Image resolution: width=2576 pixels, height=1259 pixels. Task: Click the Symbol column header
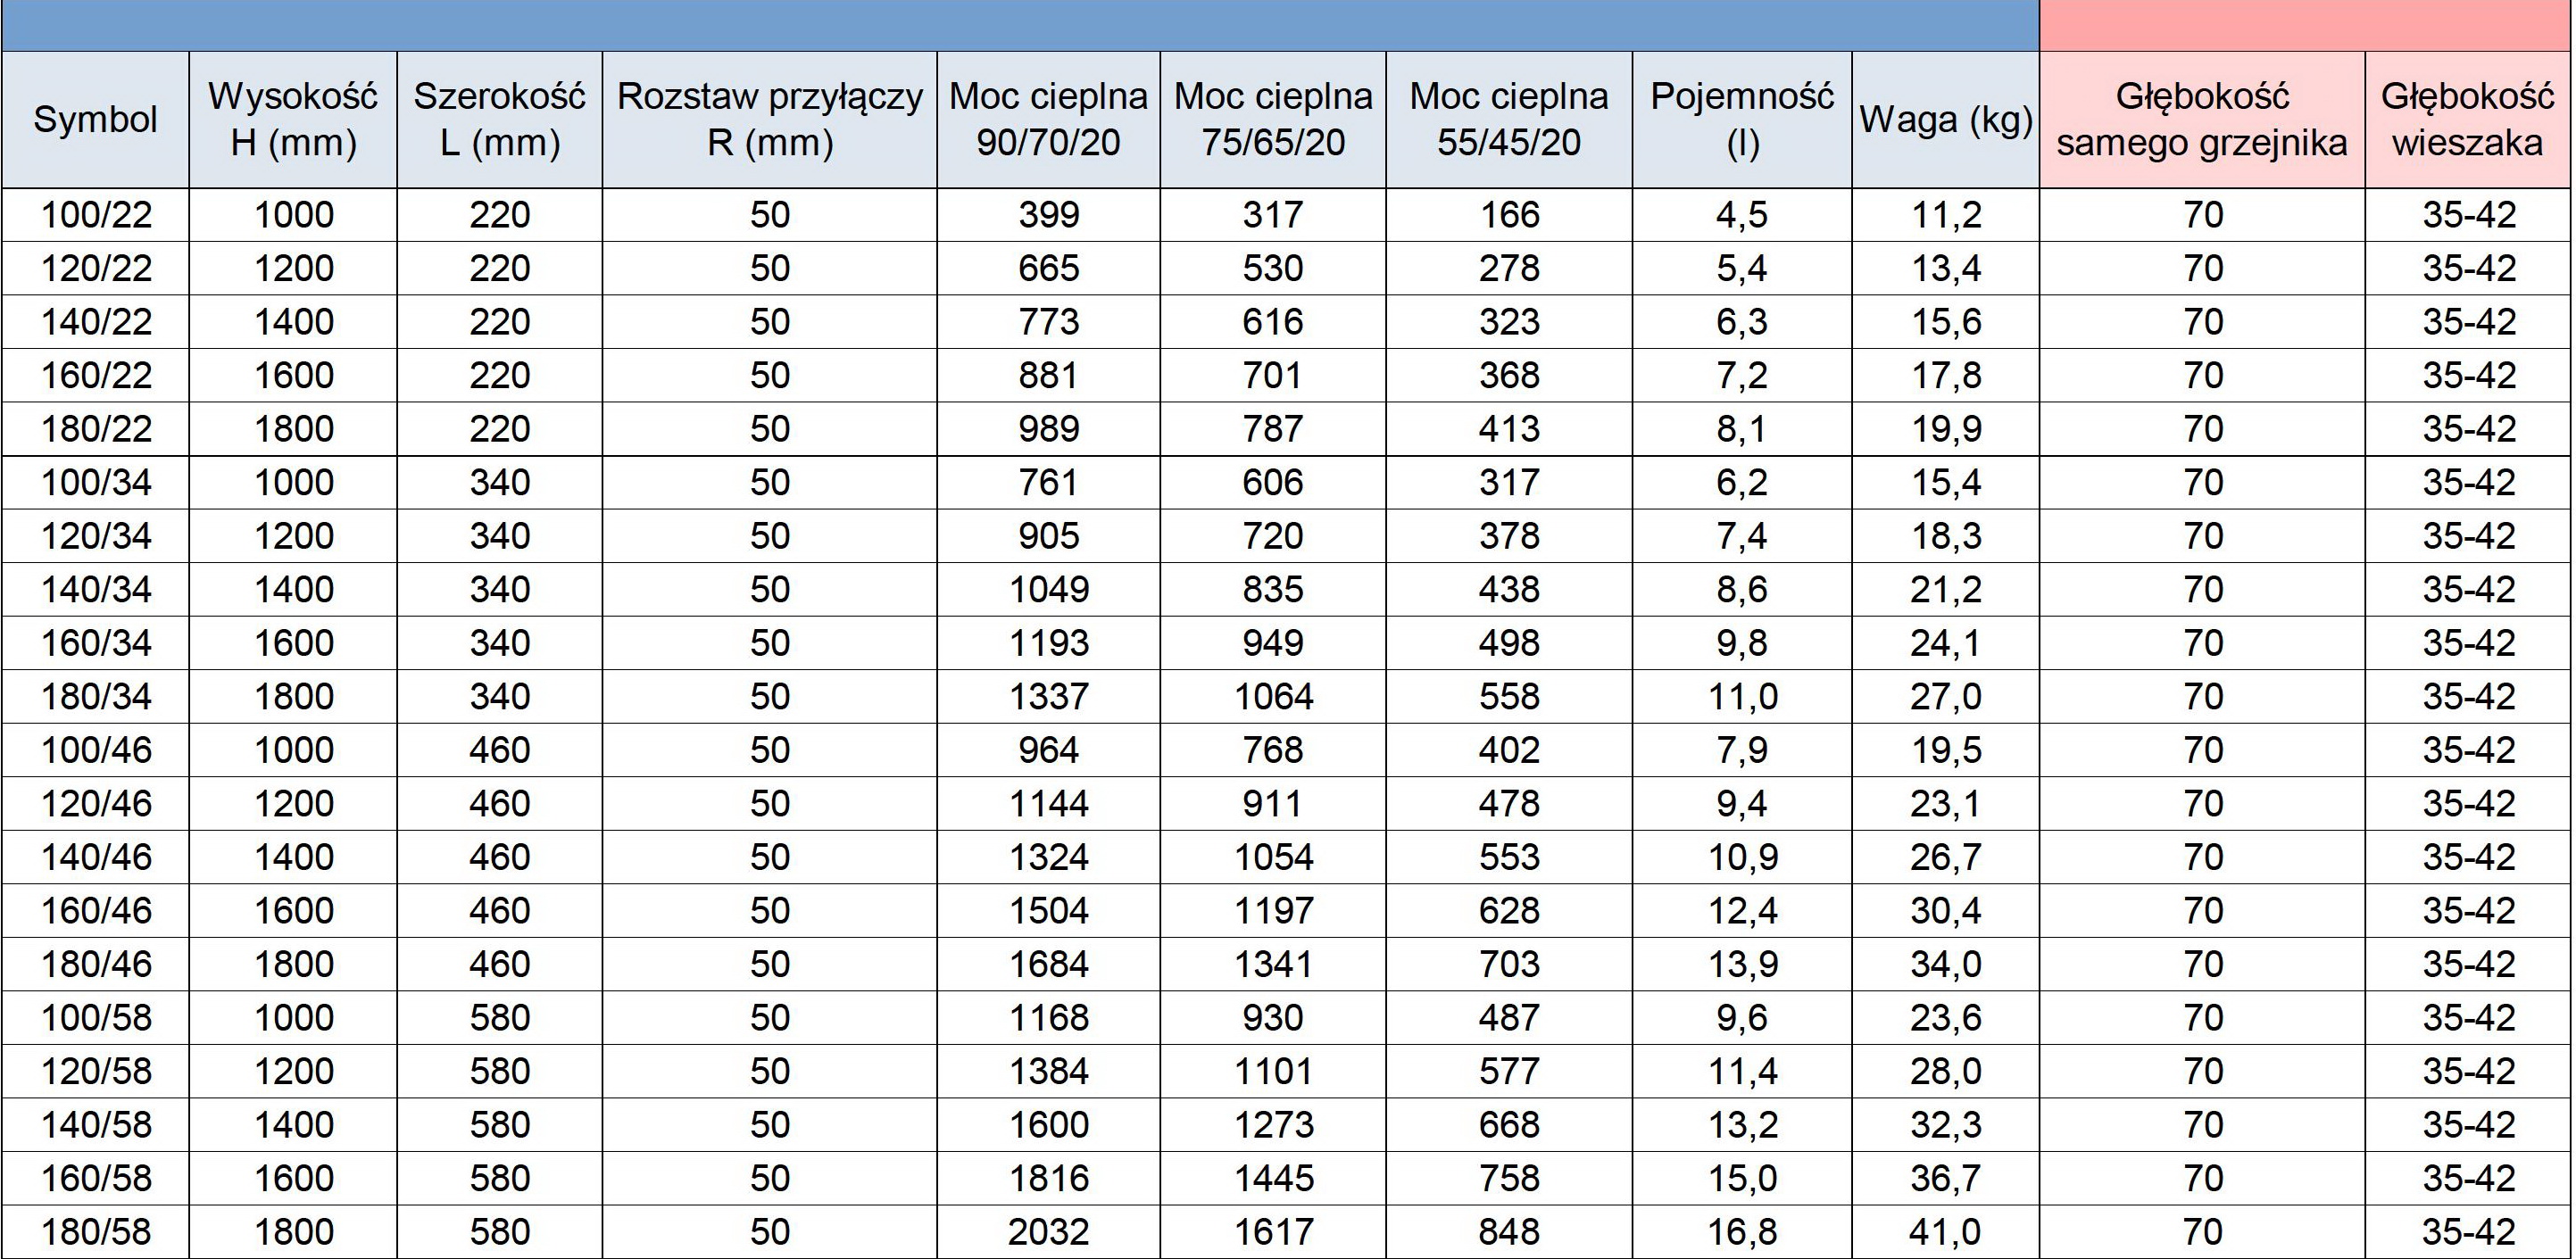(x=95, y=120)
